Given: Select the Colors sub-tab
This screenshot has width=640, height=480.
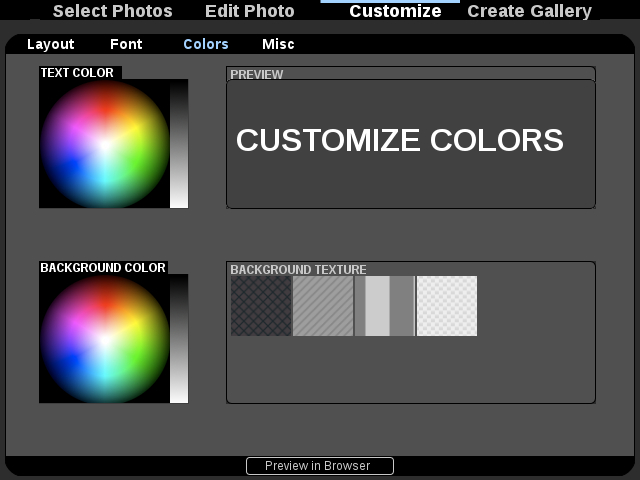Looking at the screenshot, I should pyautogui.click(x=206, y=44).
